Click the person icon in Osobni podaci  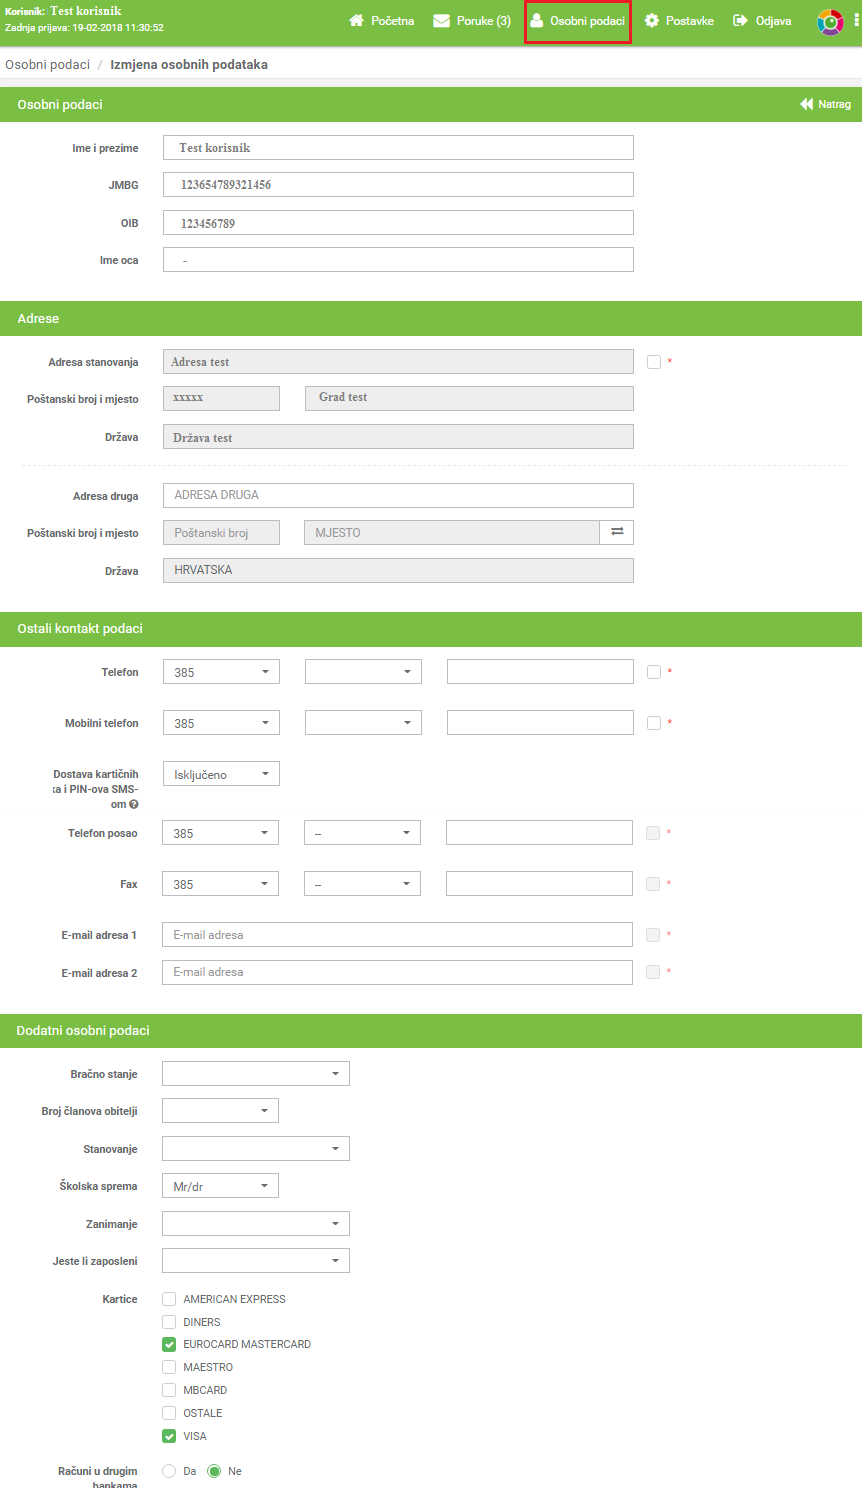click(536, 20)
